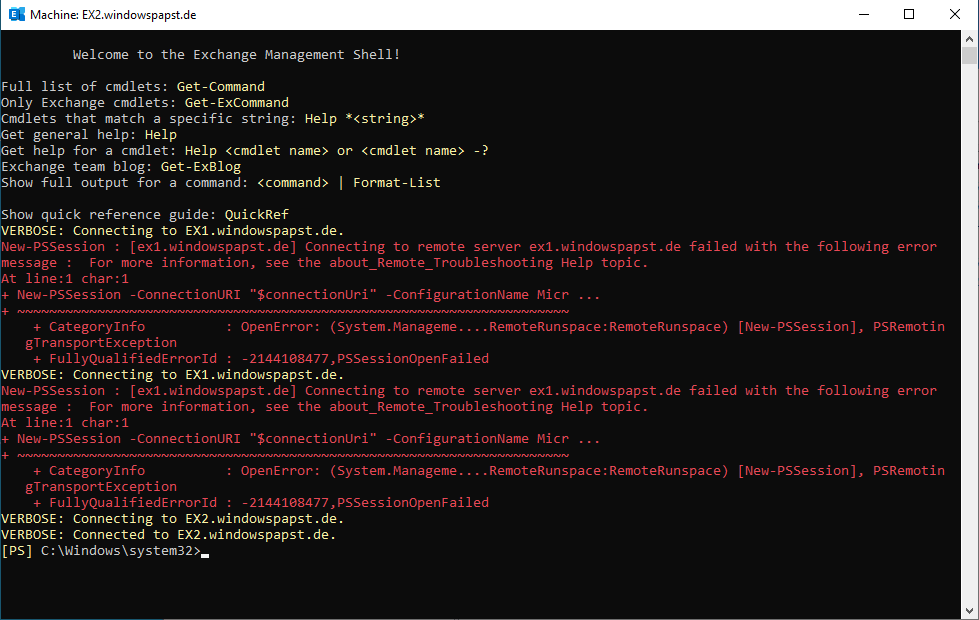979x620 pixels.
Task: Click the Get-ExBlog cmdlet text
Action: point(201,167)
